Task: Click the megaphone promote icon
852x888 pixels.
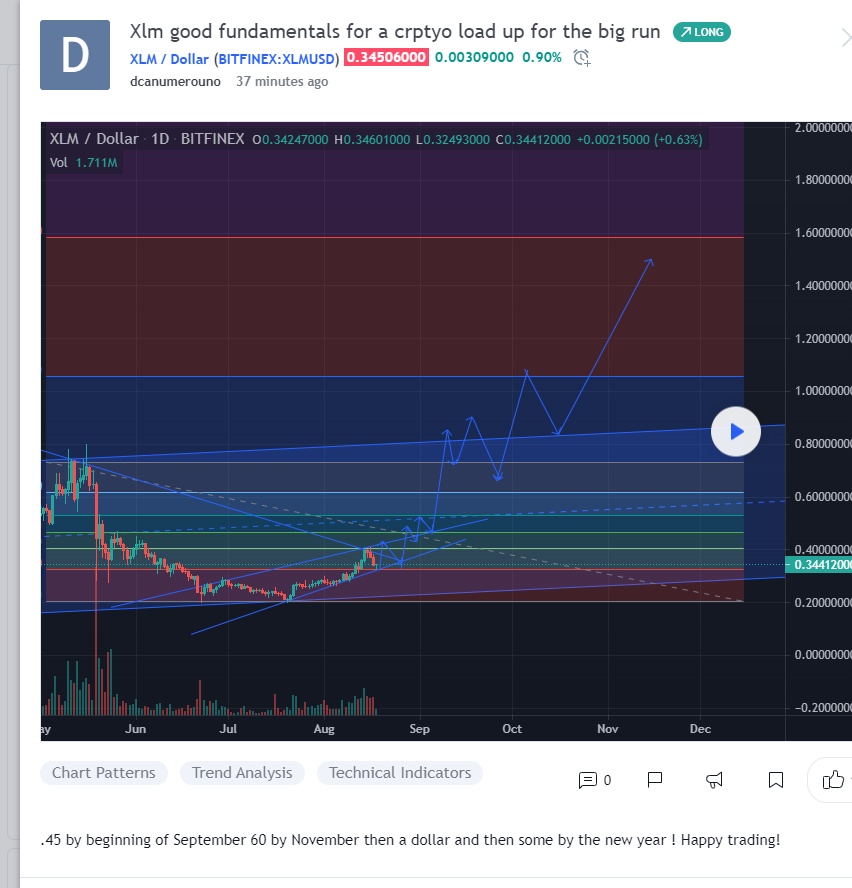Action: click(x=715, y=780)
